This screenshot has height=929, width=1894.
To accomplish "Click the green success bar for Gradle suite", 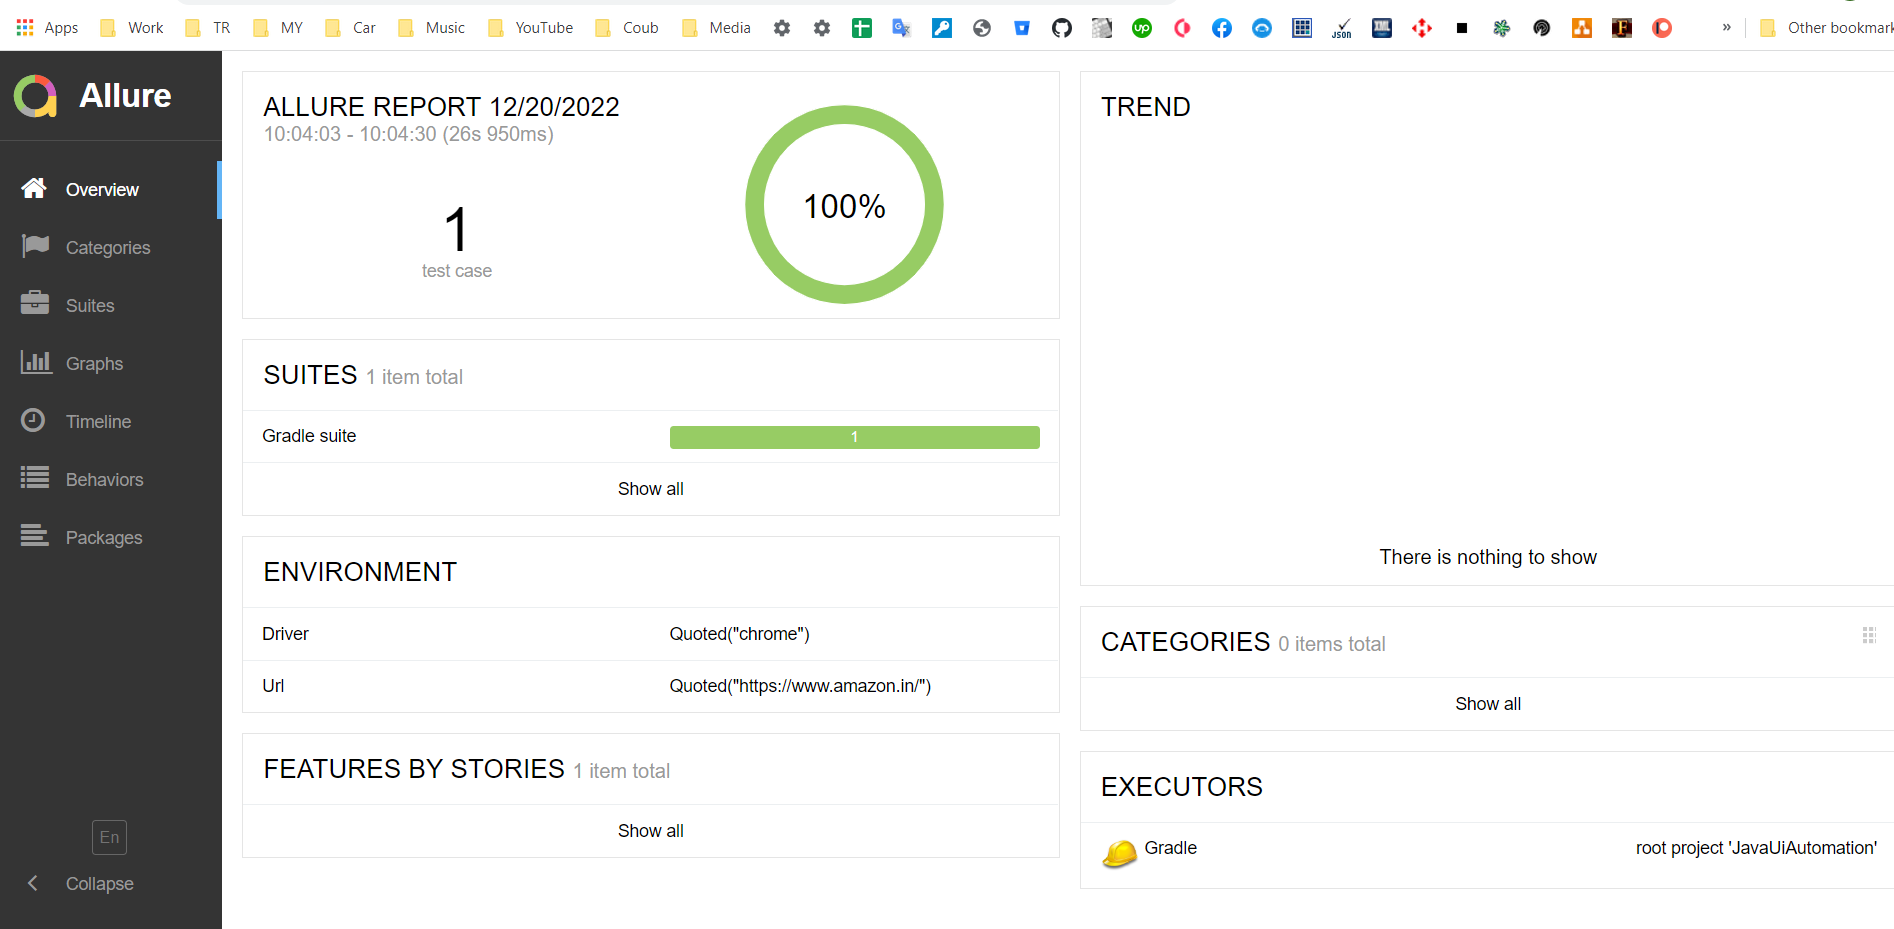I will coord(854,437).
